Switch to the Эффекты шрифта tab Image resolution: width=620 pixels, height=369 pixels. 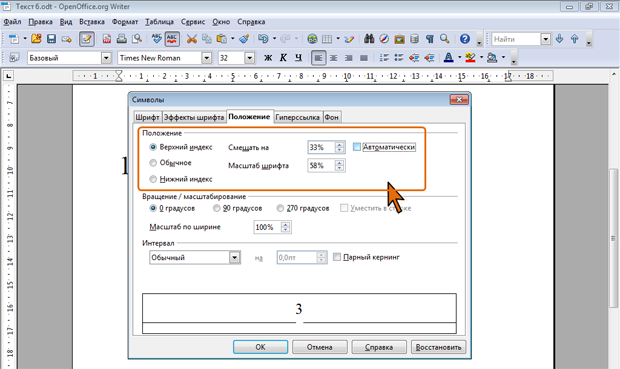point(194,117)
